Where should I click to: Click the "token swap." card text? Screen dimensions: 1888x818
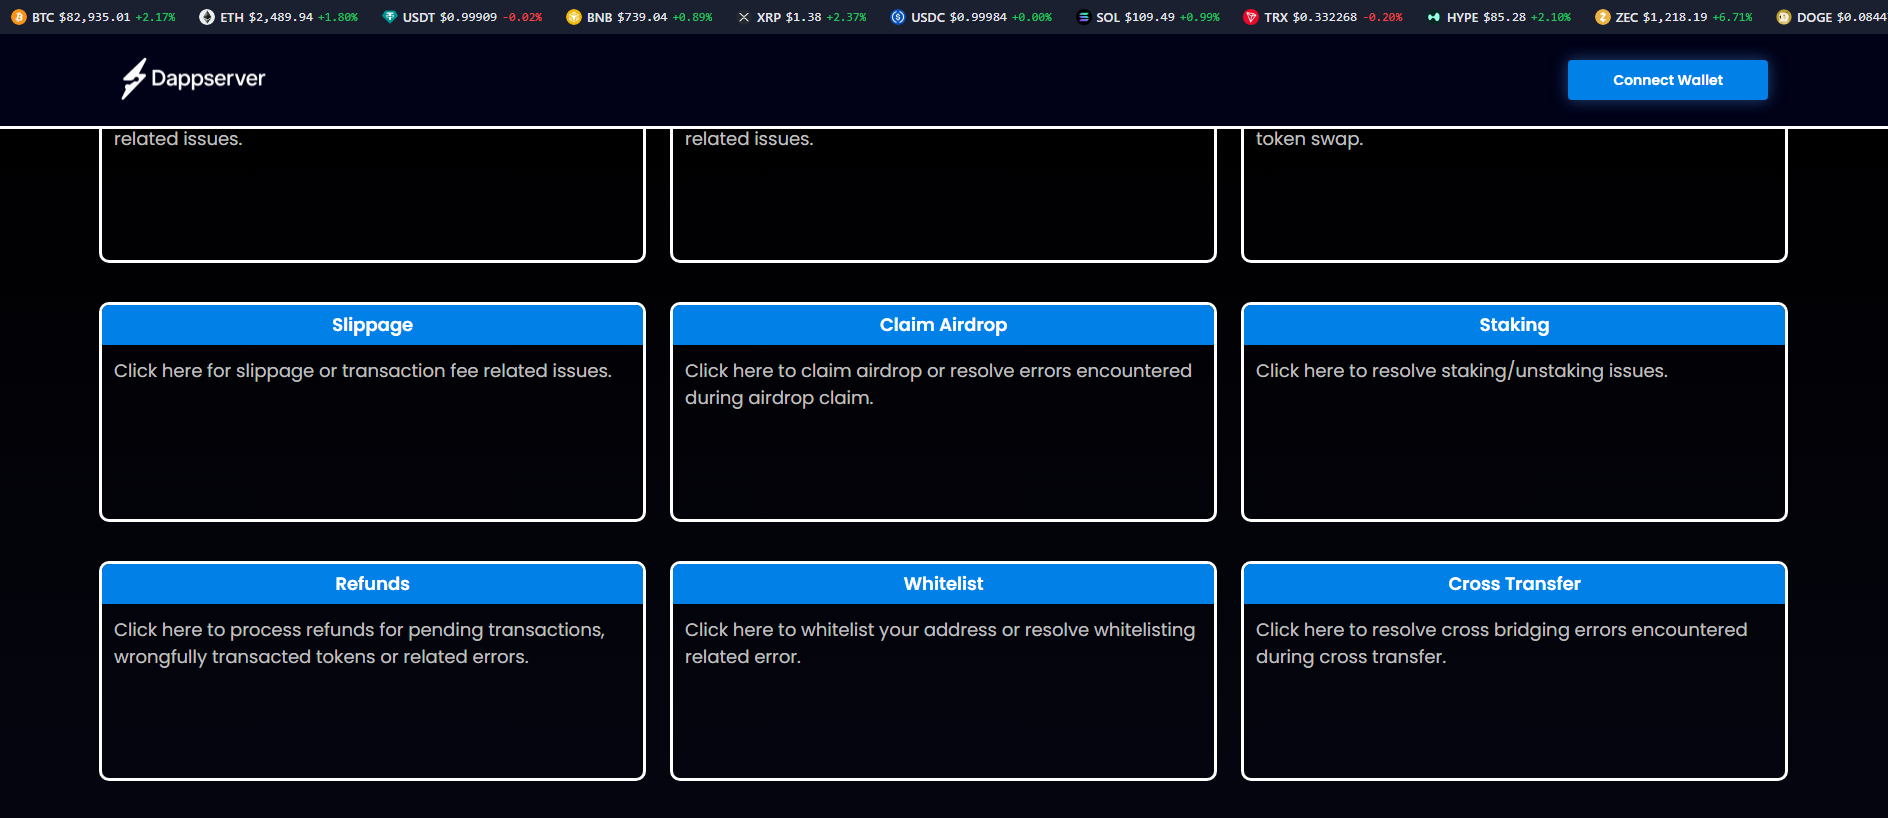point(1309,139)
